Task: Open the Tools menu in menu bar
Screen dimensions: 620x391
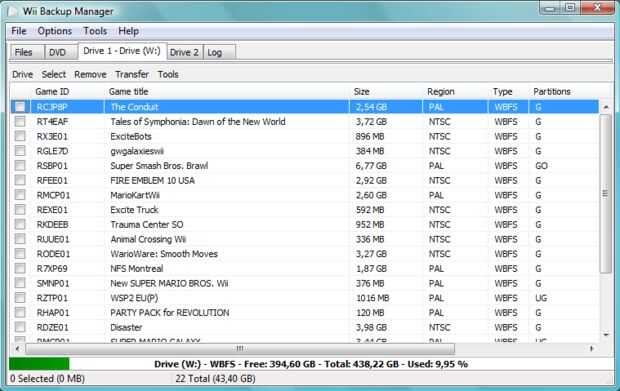Action: point(95,31)
